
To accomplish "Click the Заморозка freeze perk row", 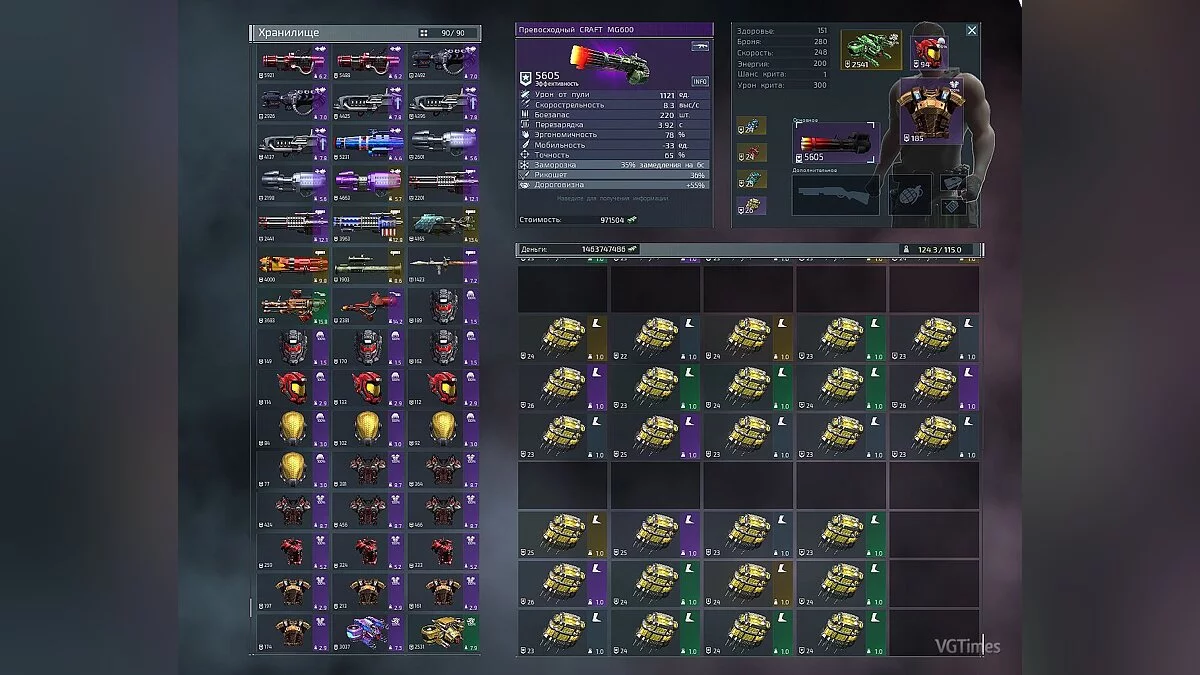I will click(x=615, y=164).
